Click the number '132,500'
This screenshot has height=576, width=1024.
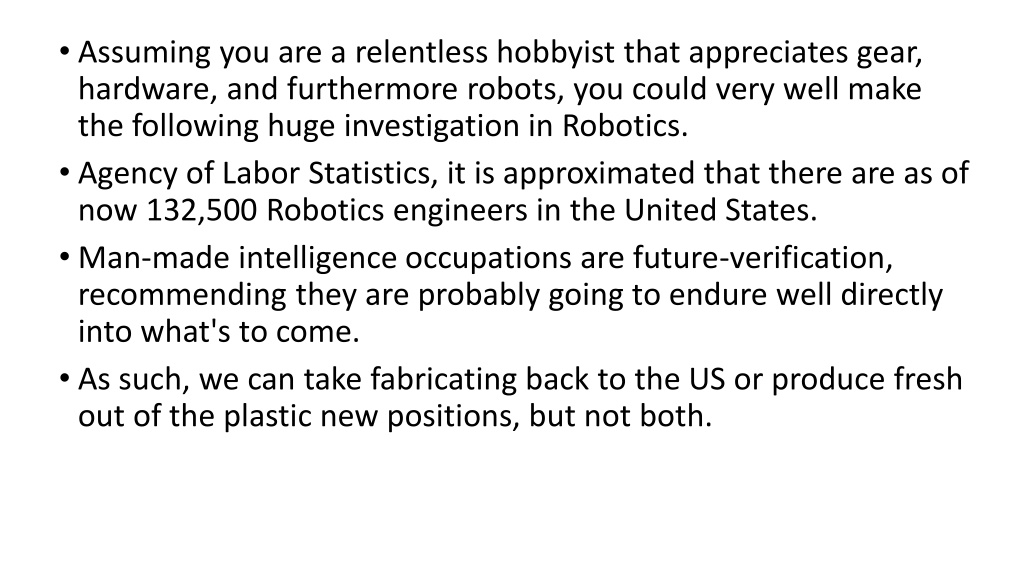[x=202, y=211]
